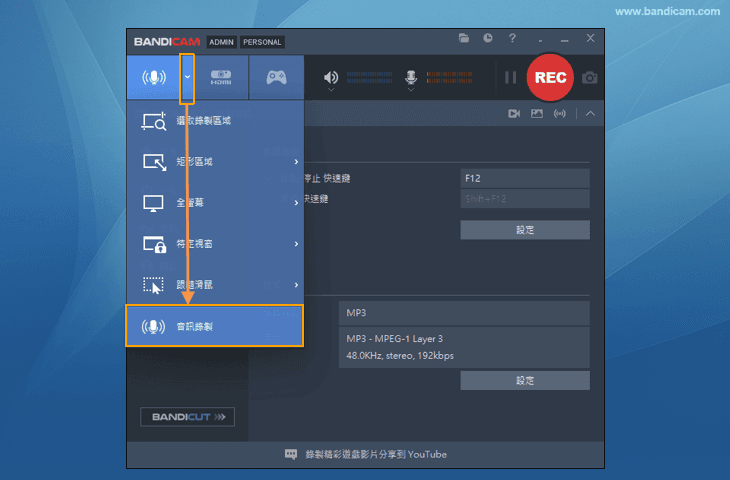Expand speaker settings arrow below speaker icon

(331, 89)
